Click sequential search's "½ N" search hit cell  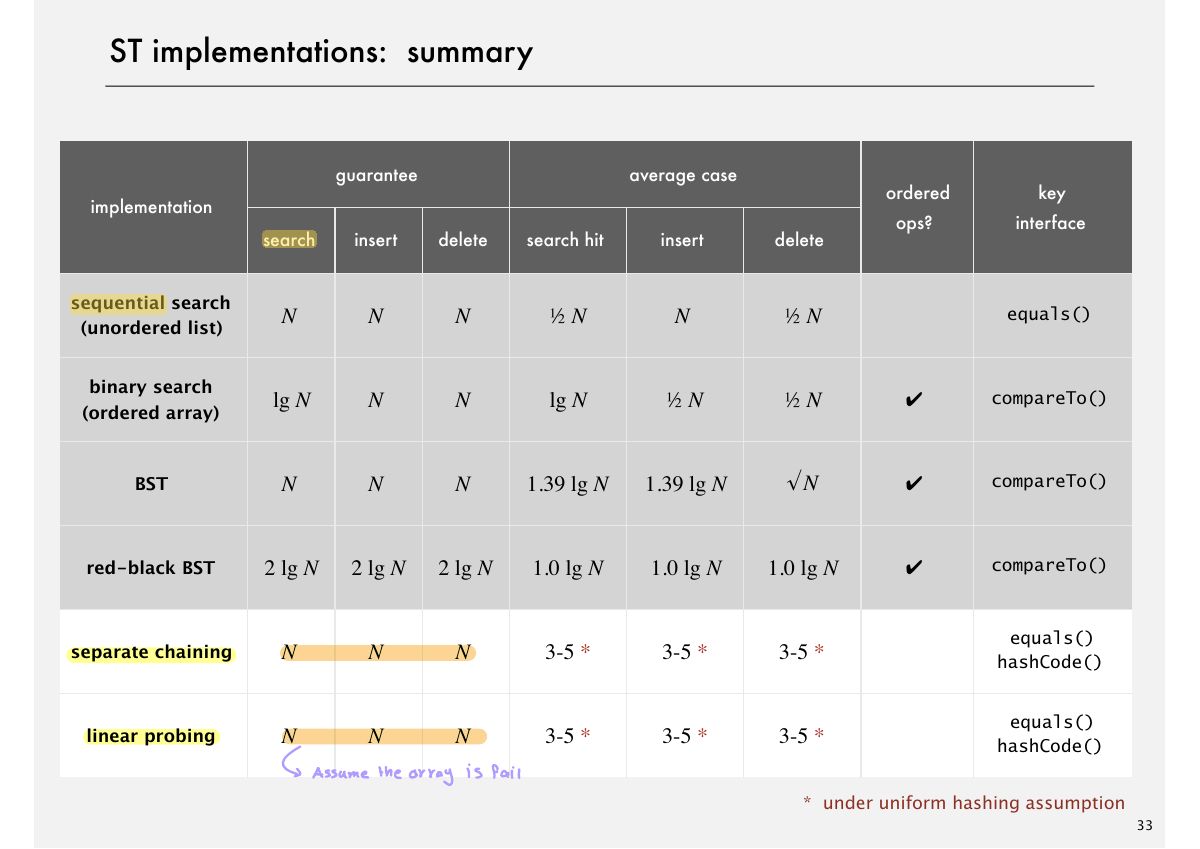(566, 316)
